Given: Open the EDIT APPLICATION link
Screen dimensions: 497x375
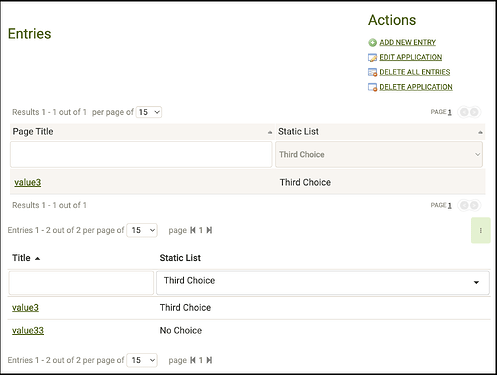Looking at the screenshot, I should click(411, 57).
